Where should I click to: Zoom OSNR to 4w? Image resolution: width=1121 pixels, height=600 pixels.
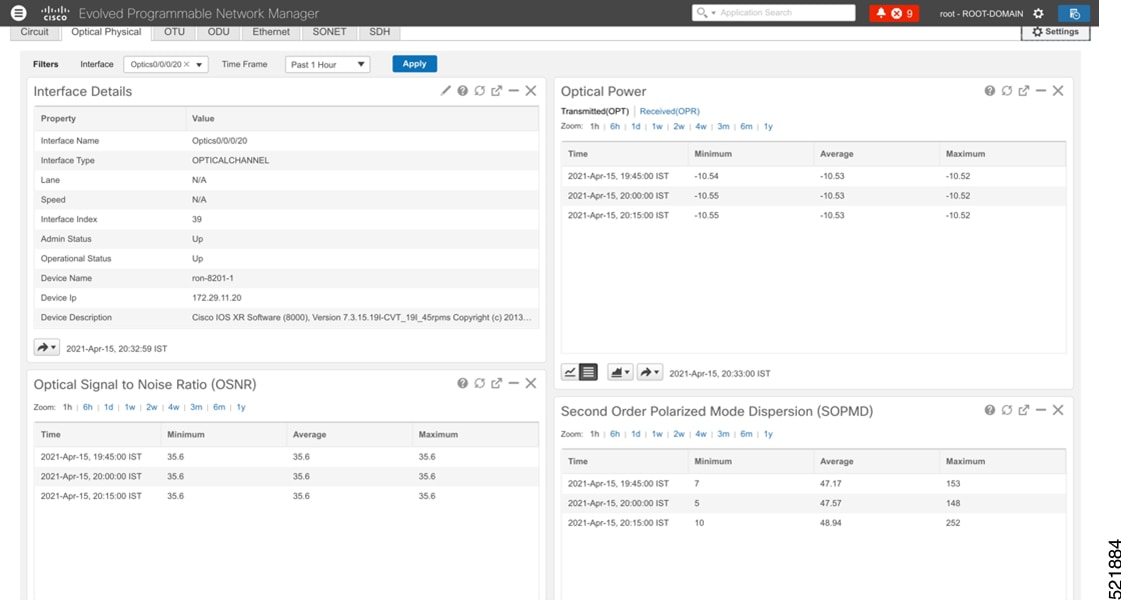[174, 407]
